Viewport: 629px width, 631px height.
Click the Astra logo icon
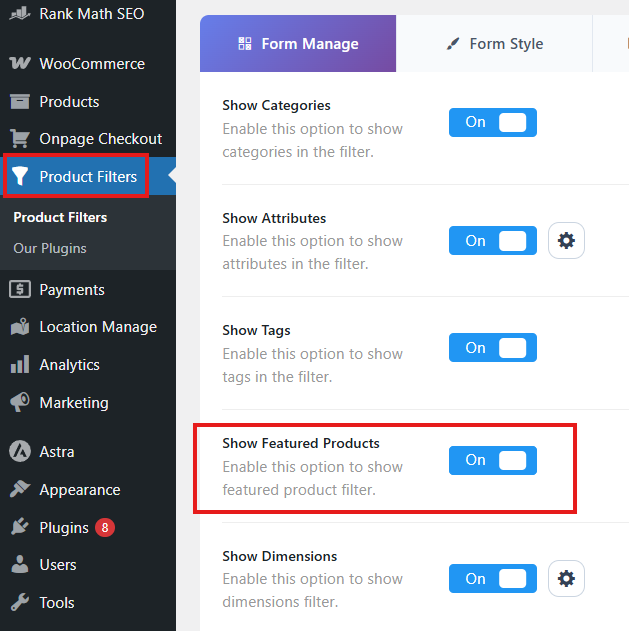coord(20,452)
